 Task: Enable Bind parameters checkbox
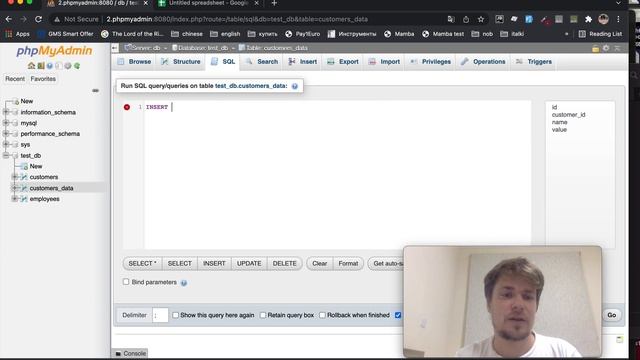click(126, 282)
